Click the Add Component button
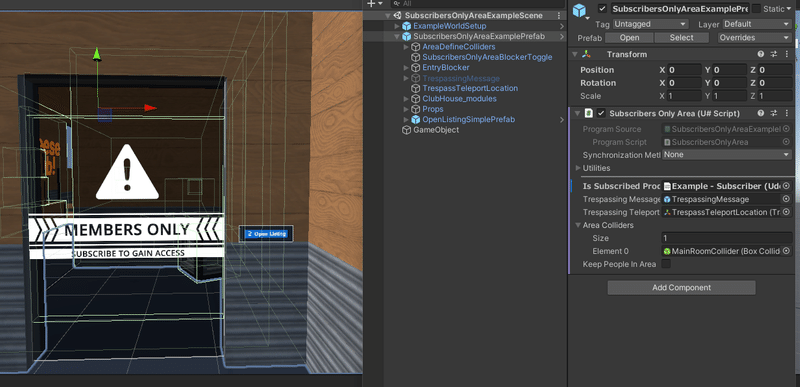This screenshot has height=387, width=800. pyautogui.click(x=681, y=288)
